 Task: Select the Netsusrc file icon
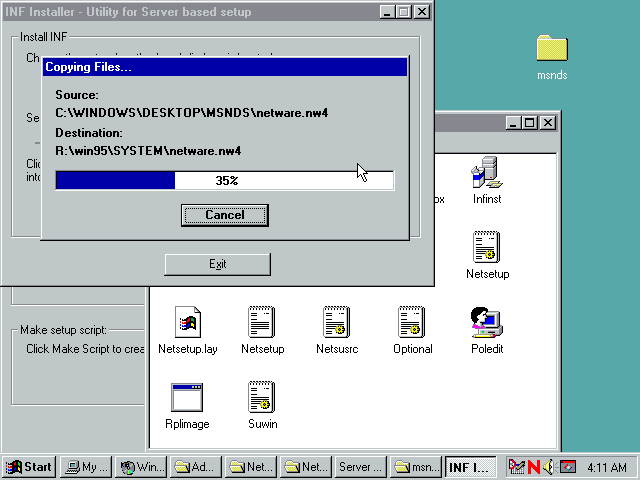[337, 330]
